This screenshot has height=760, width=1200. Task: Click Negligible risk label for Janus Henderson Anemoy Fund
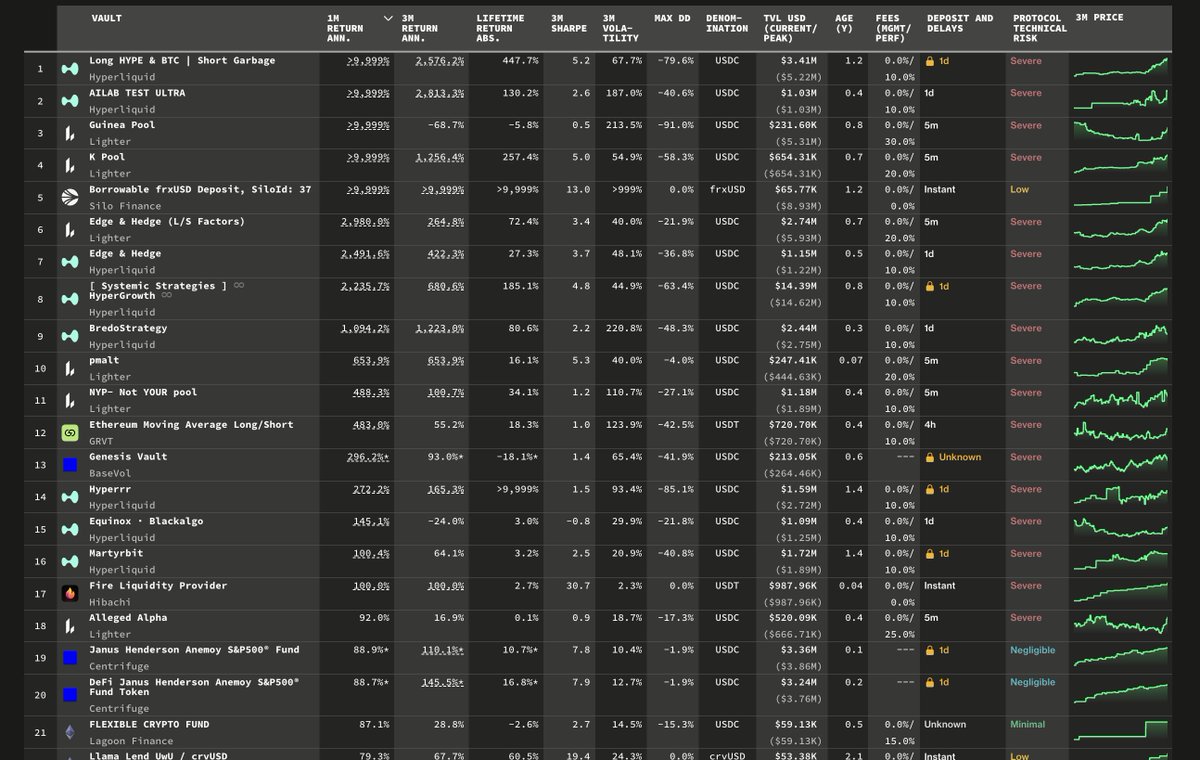point(1032,650)
